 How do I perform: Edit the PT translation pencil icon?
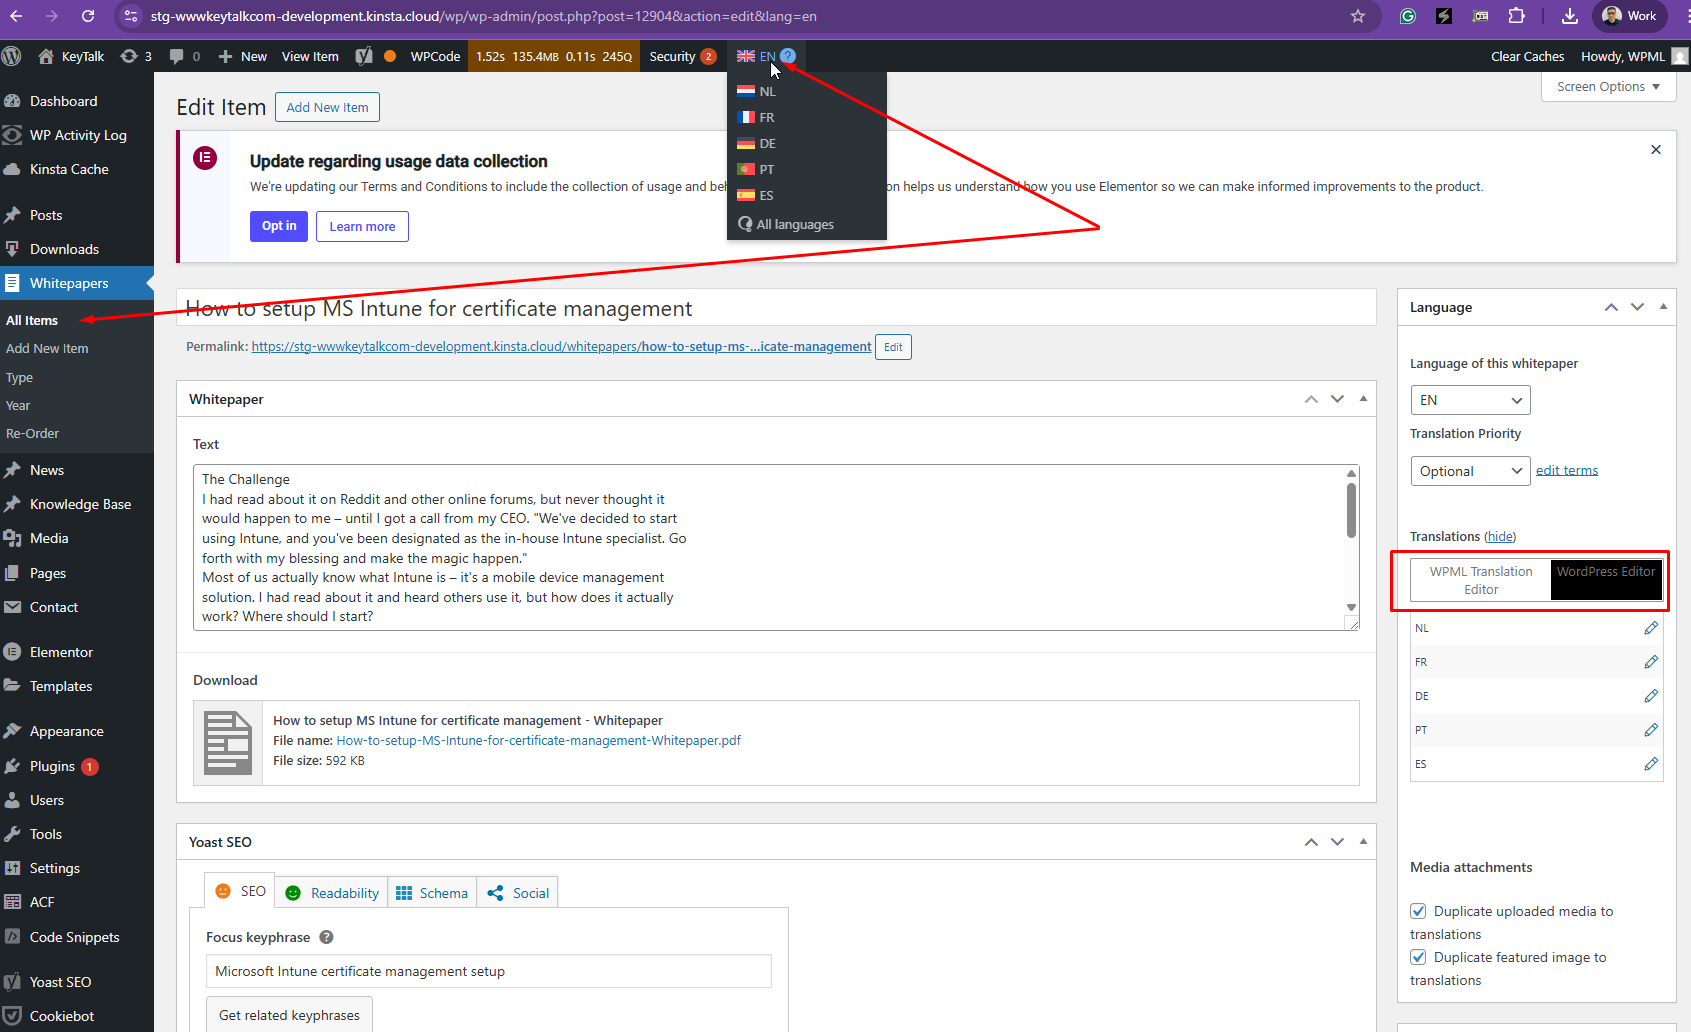click(x=1651, y=730)
